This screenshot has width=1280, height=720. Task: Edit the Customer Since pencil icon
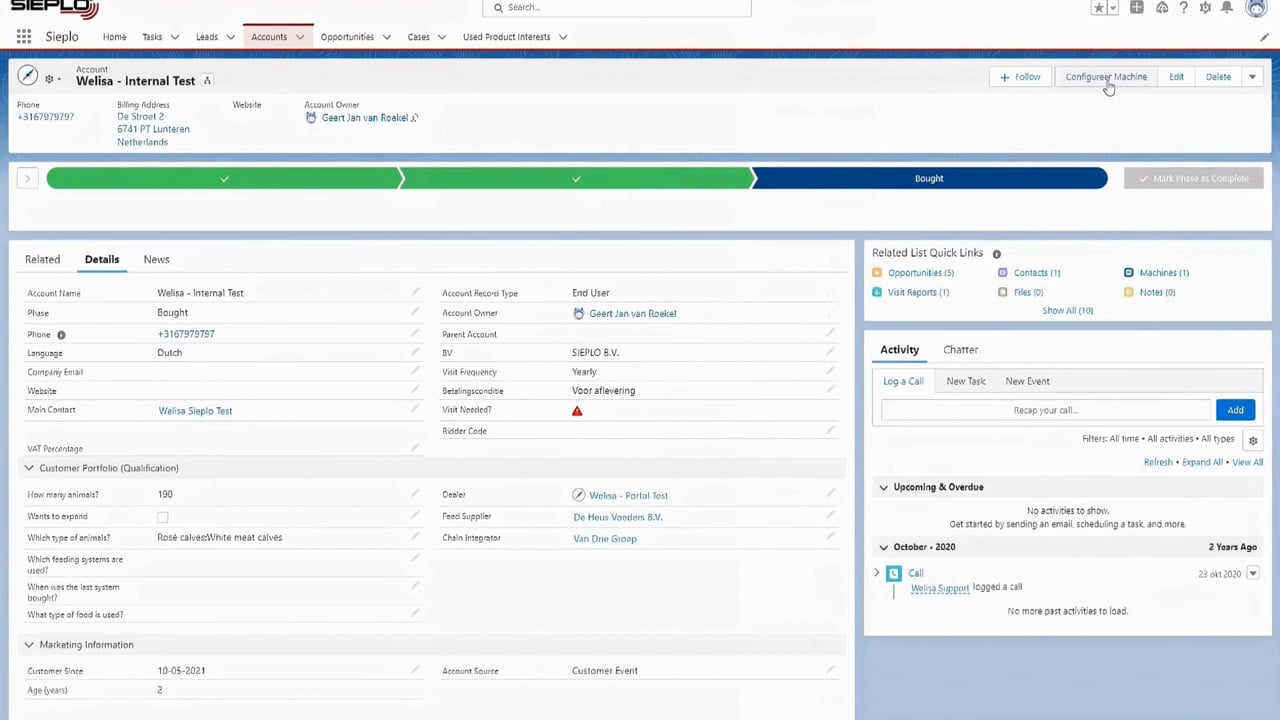coord(415,670)
